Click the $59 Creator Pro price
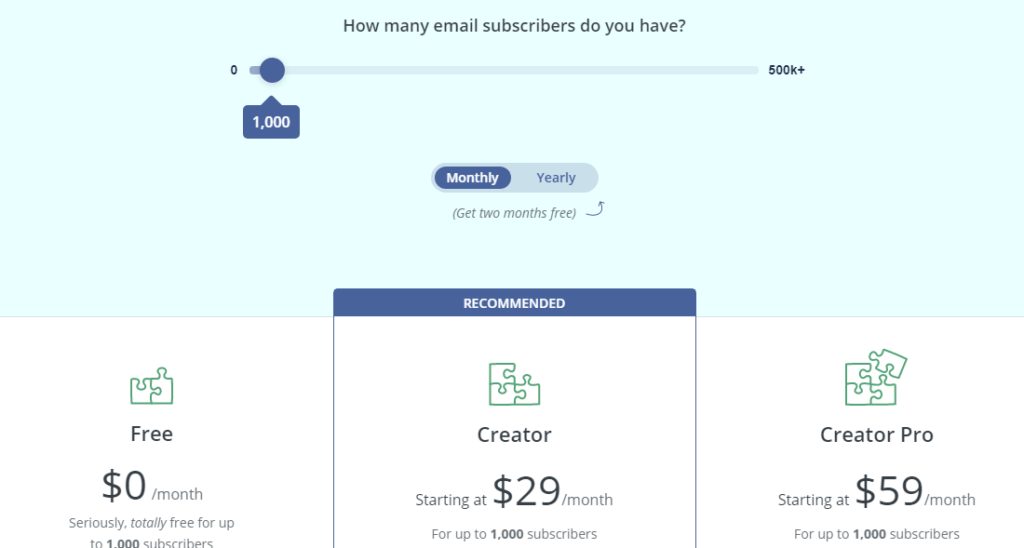This screenshot has width=1024, height=548. (889, 492)
